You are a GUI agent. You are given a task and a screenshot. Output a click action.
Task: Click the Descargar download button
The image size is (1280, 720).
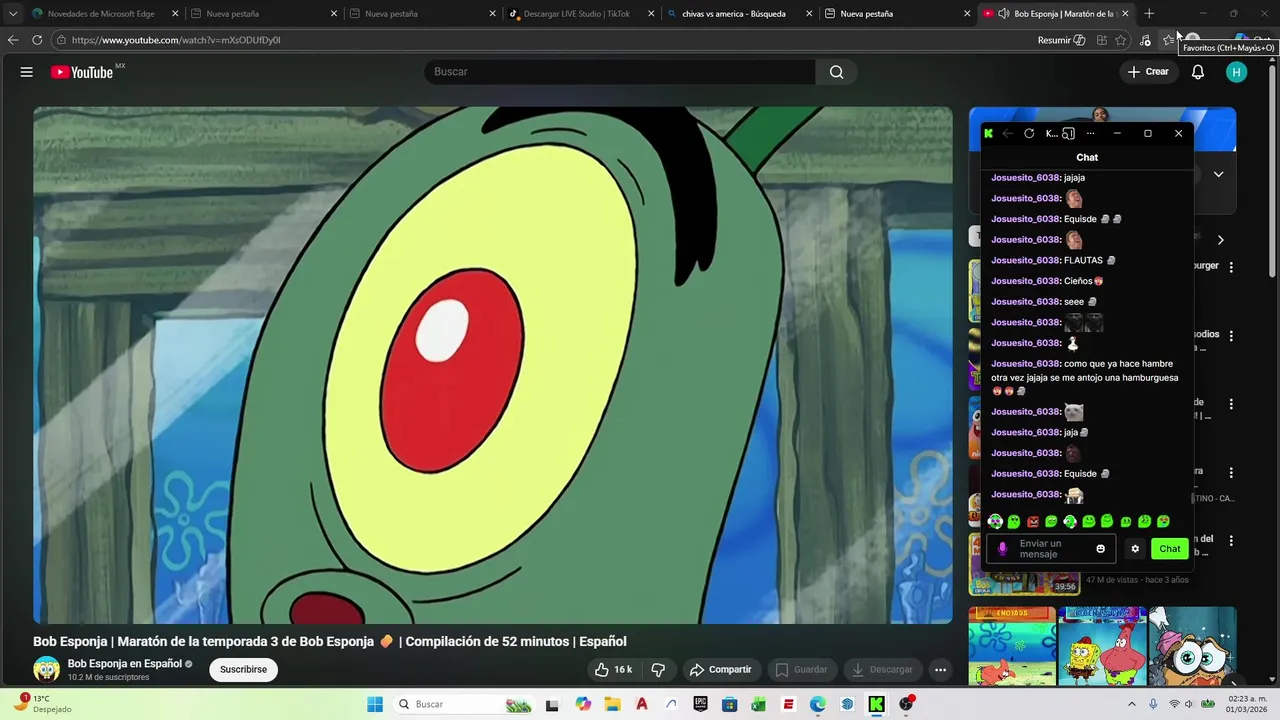pyautogui.click(x=881, y=669)
